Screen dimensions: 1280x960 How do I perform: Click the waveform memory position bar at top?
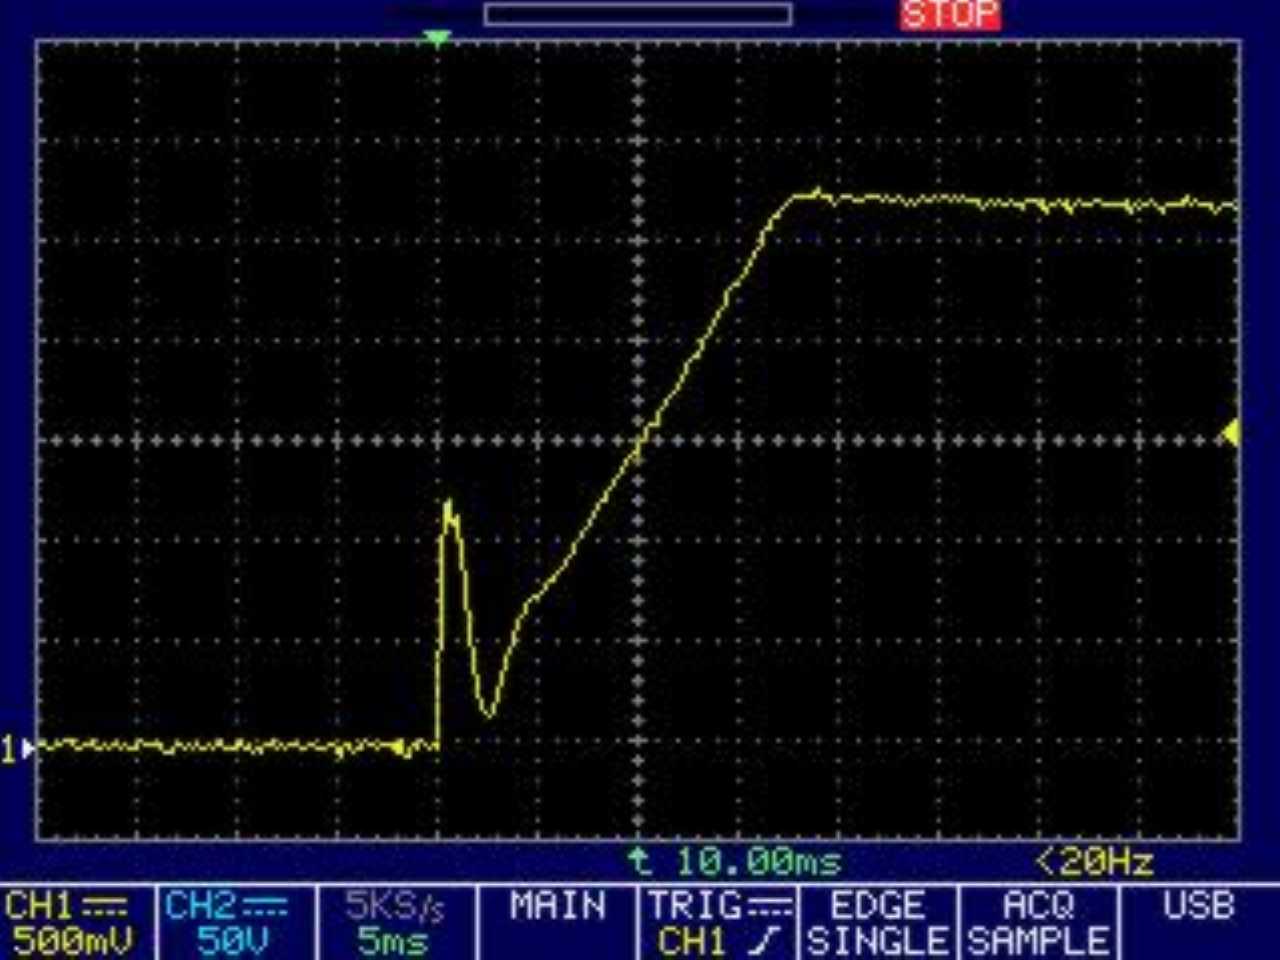point(637,14)
